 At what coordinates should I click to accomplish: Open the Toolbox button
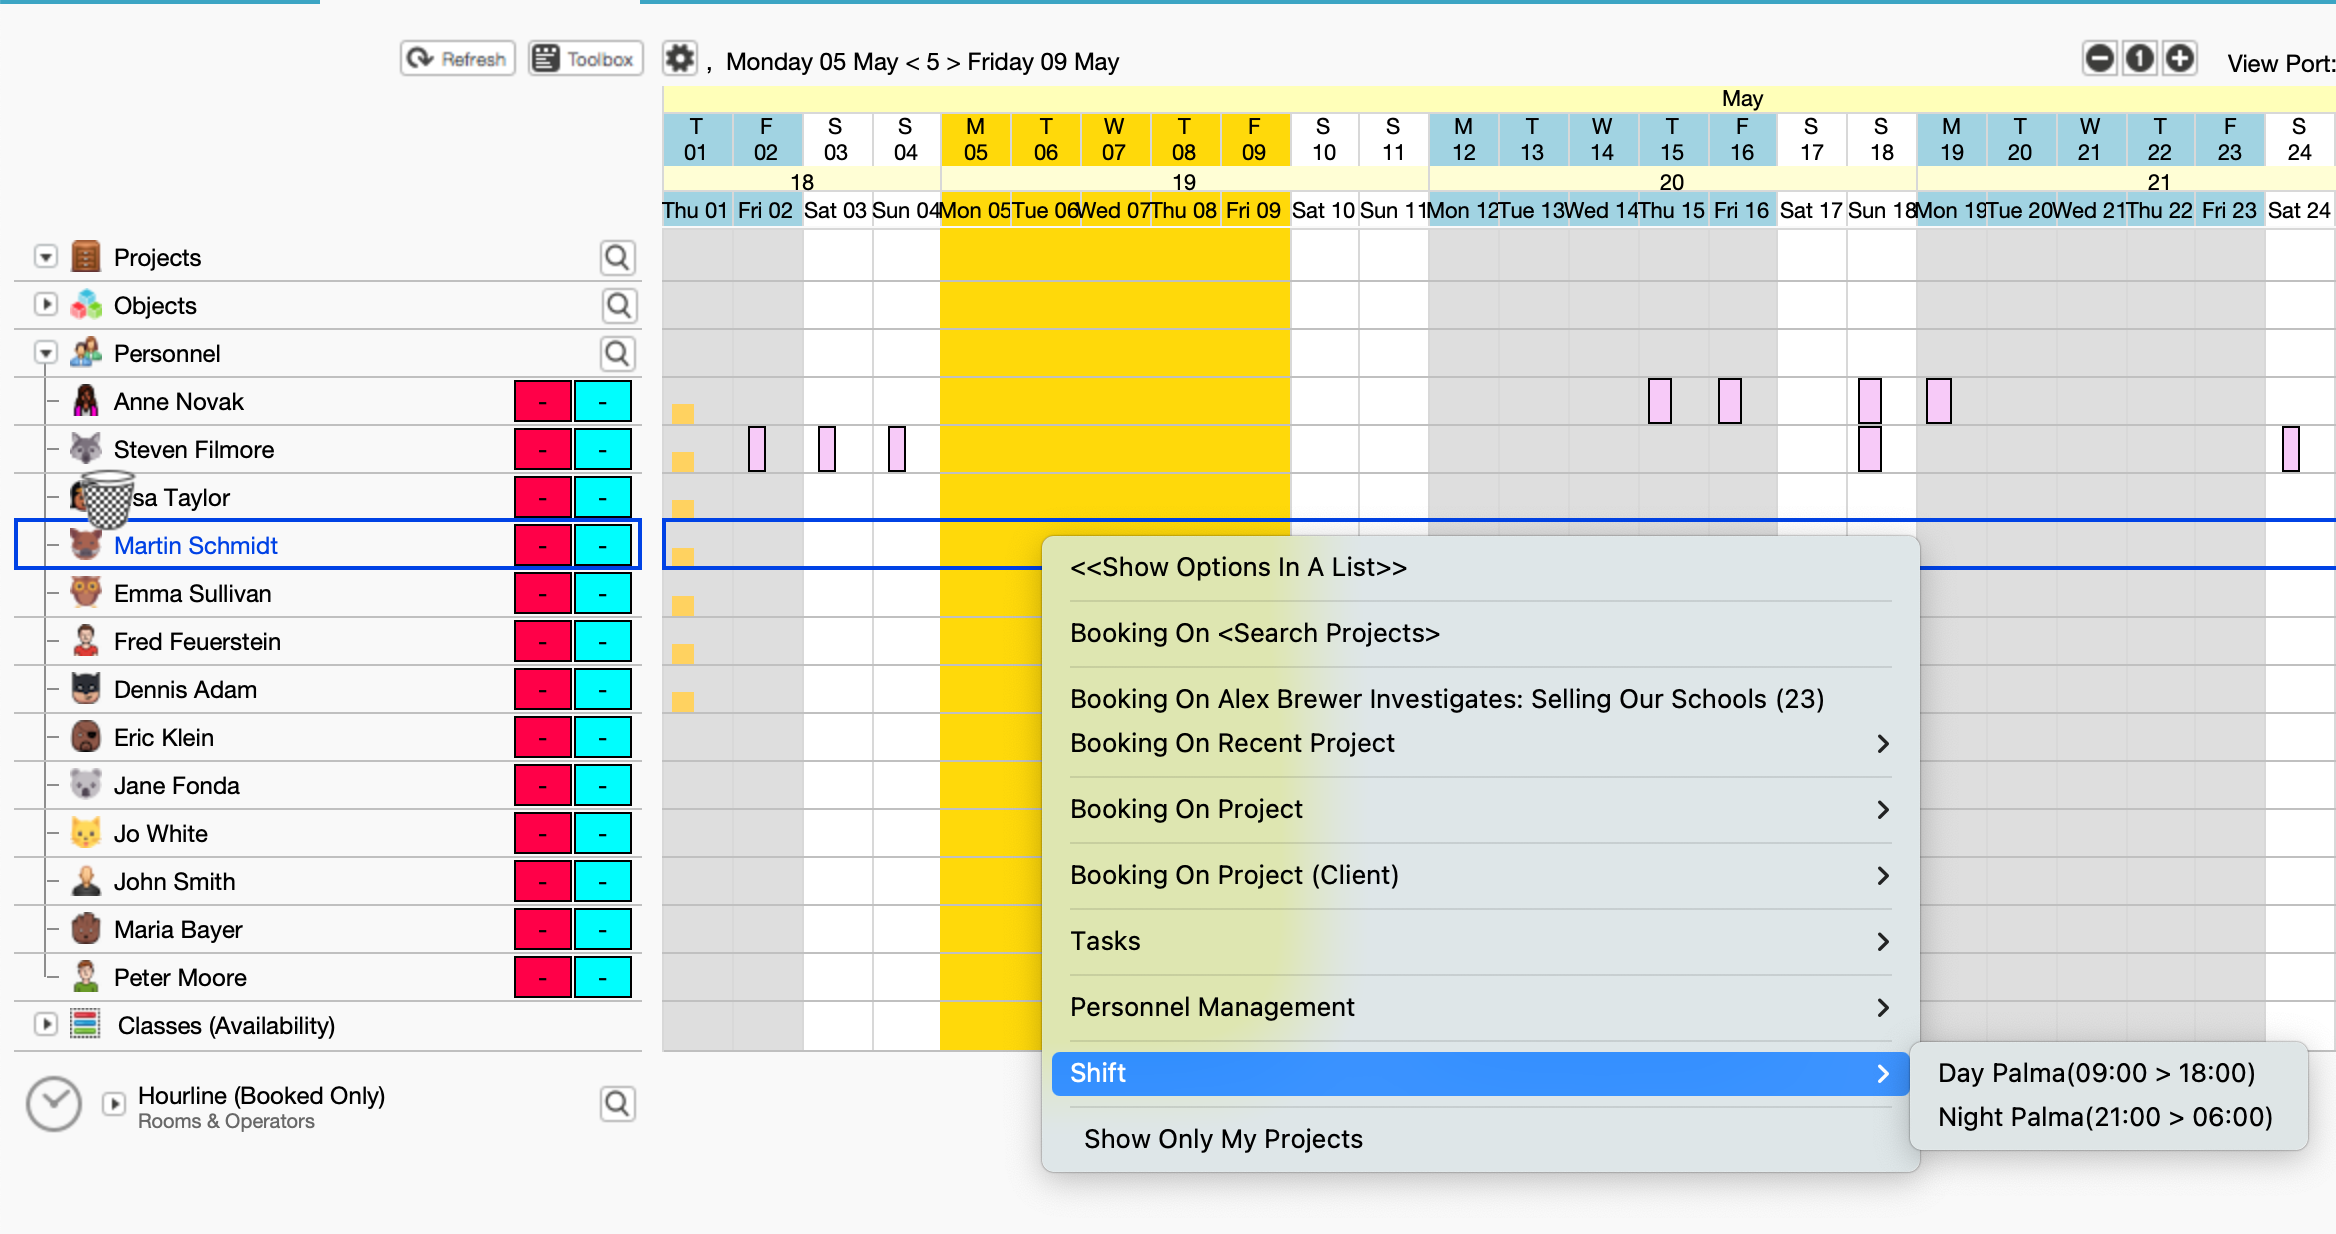point(585,59)
